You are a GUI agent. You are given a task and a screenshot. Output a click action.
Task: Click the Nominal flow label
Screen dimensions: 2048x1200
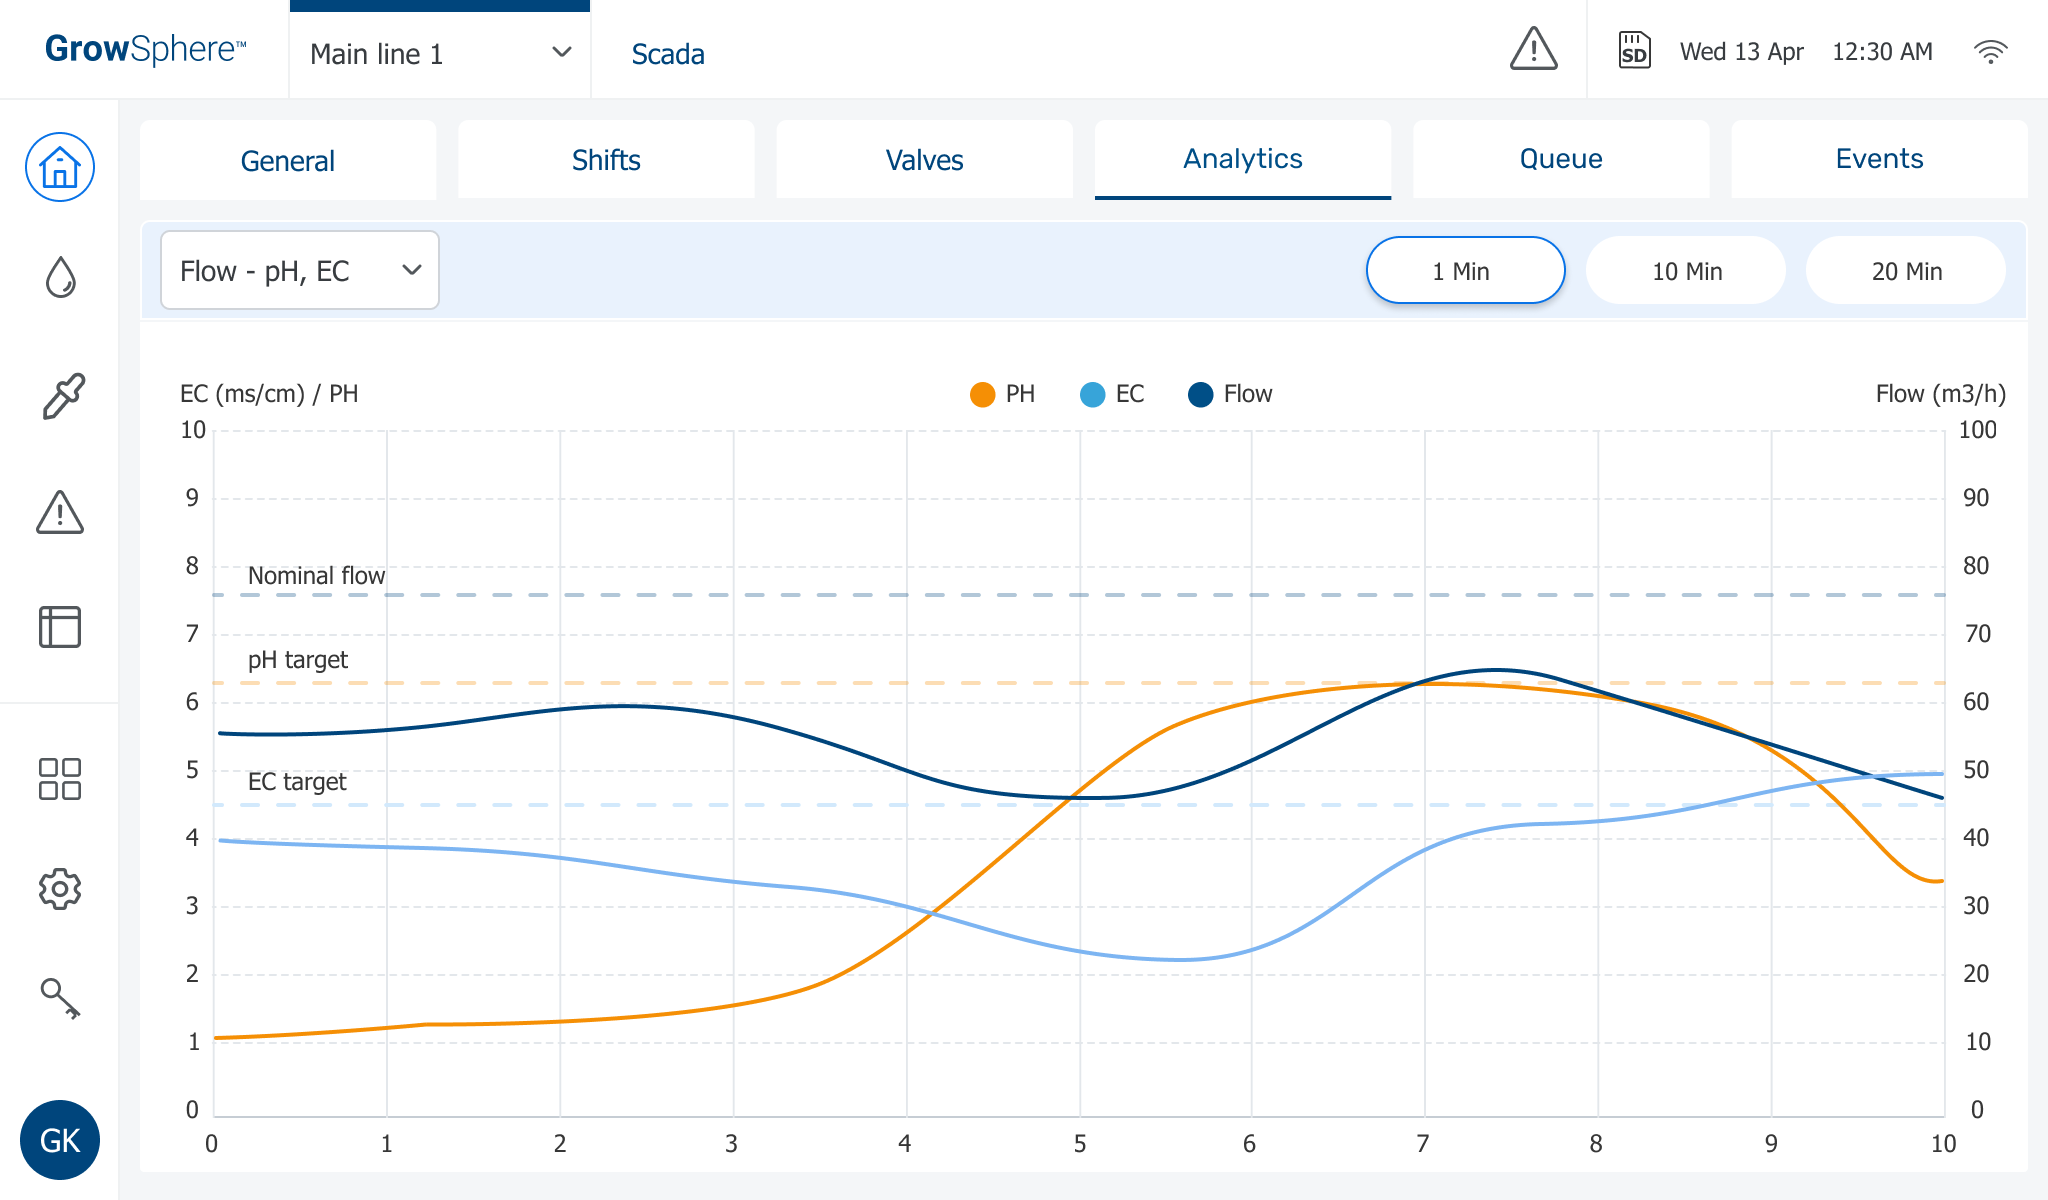[316, 576]
